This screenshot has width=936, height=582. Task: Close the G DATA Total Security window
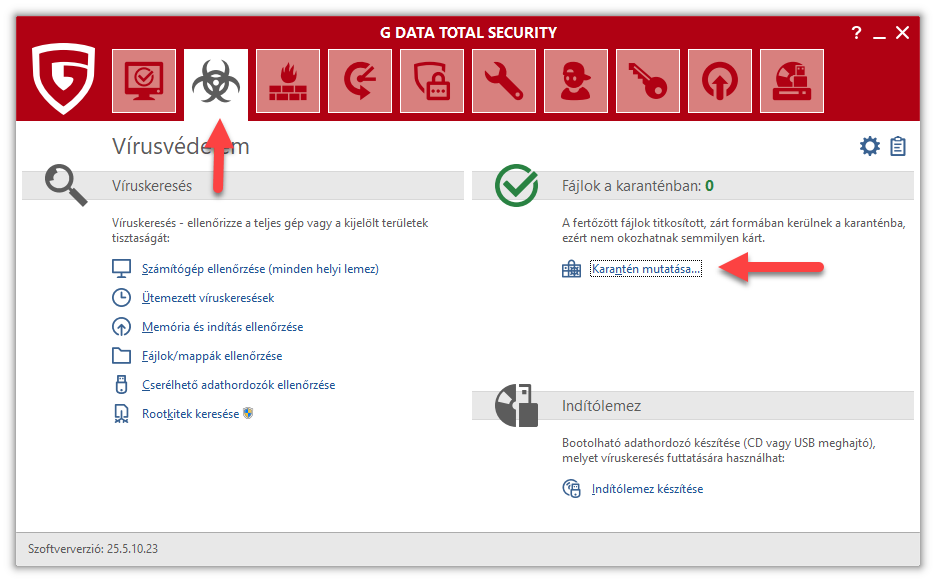click(x=903, y=33)
